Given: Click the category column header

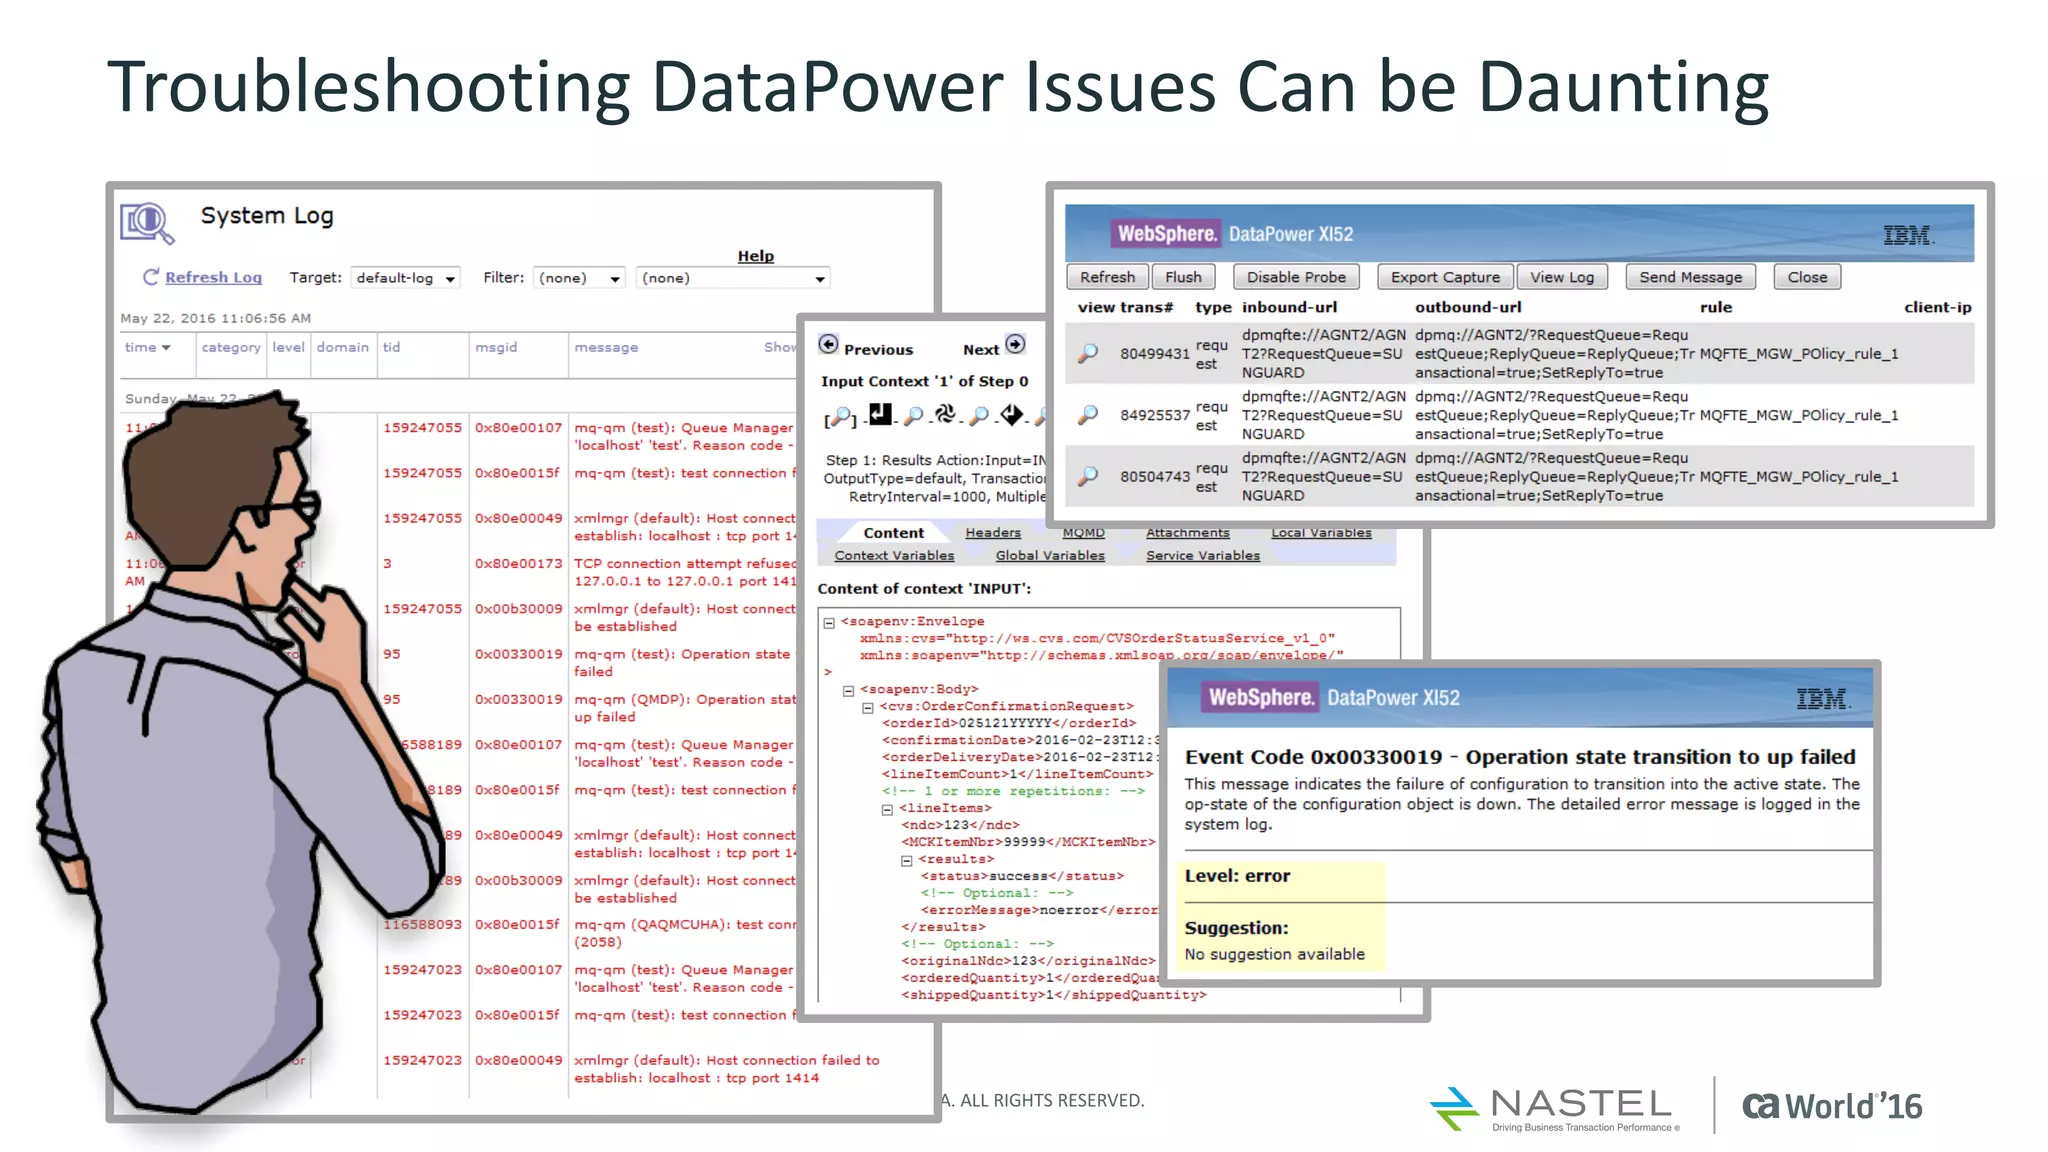Looking at the screenshot, I should coord(231,347).
